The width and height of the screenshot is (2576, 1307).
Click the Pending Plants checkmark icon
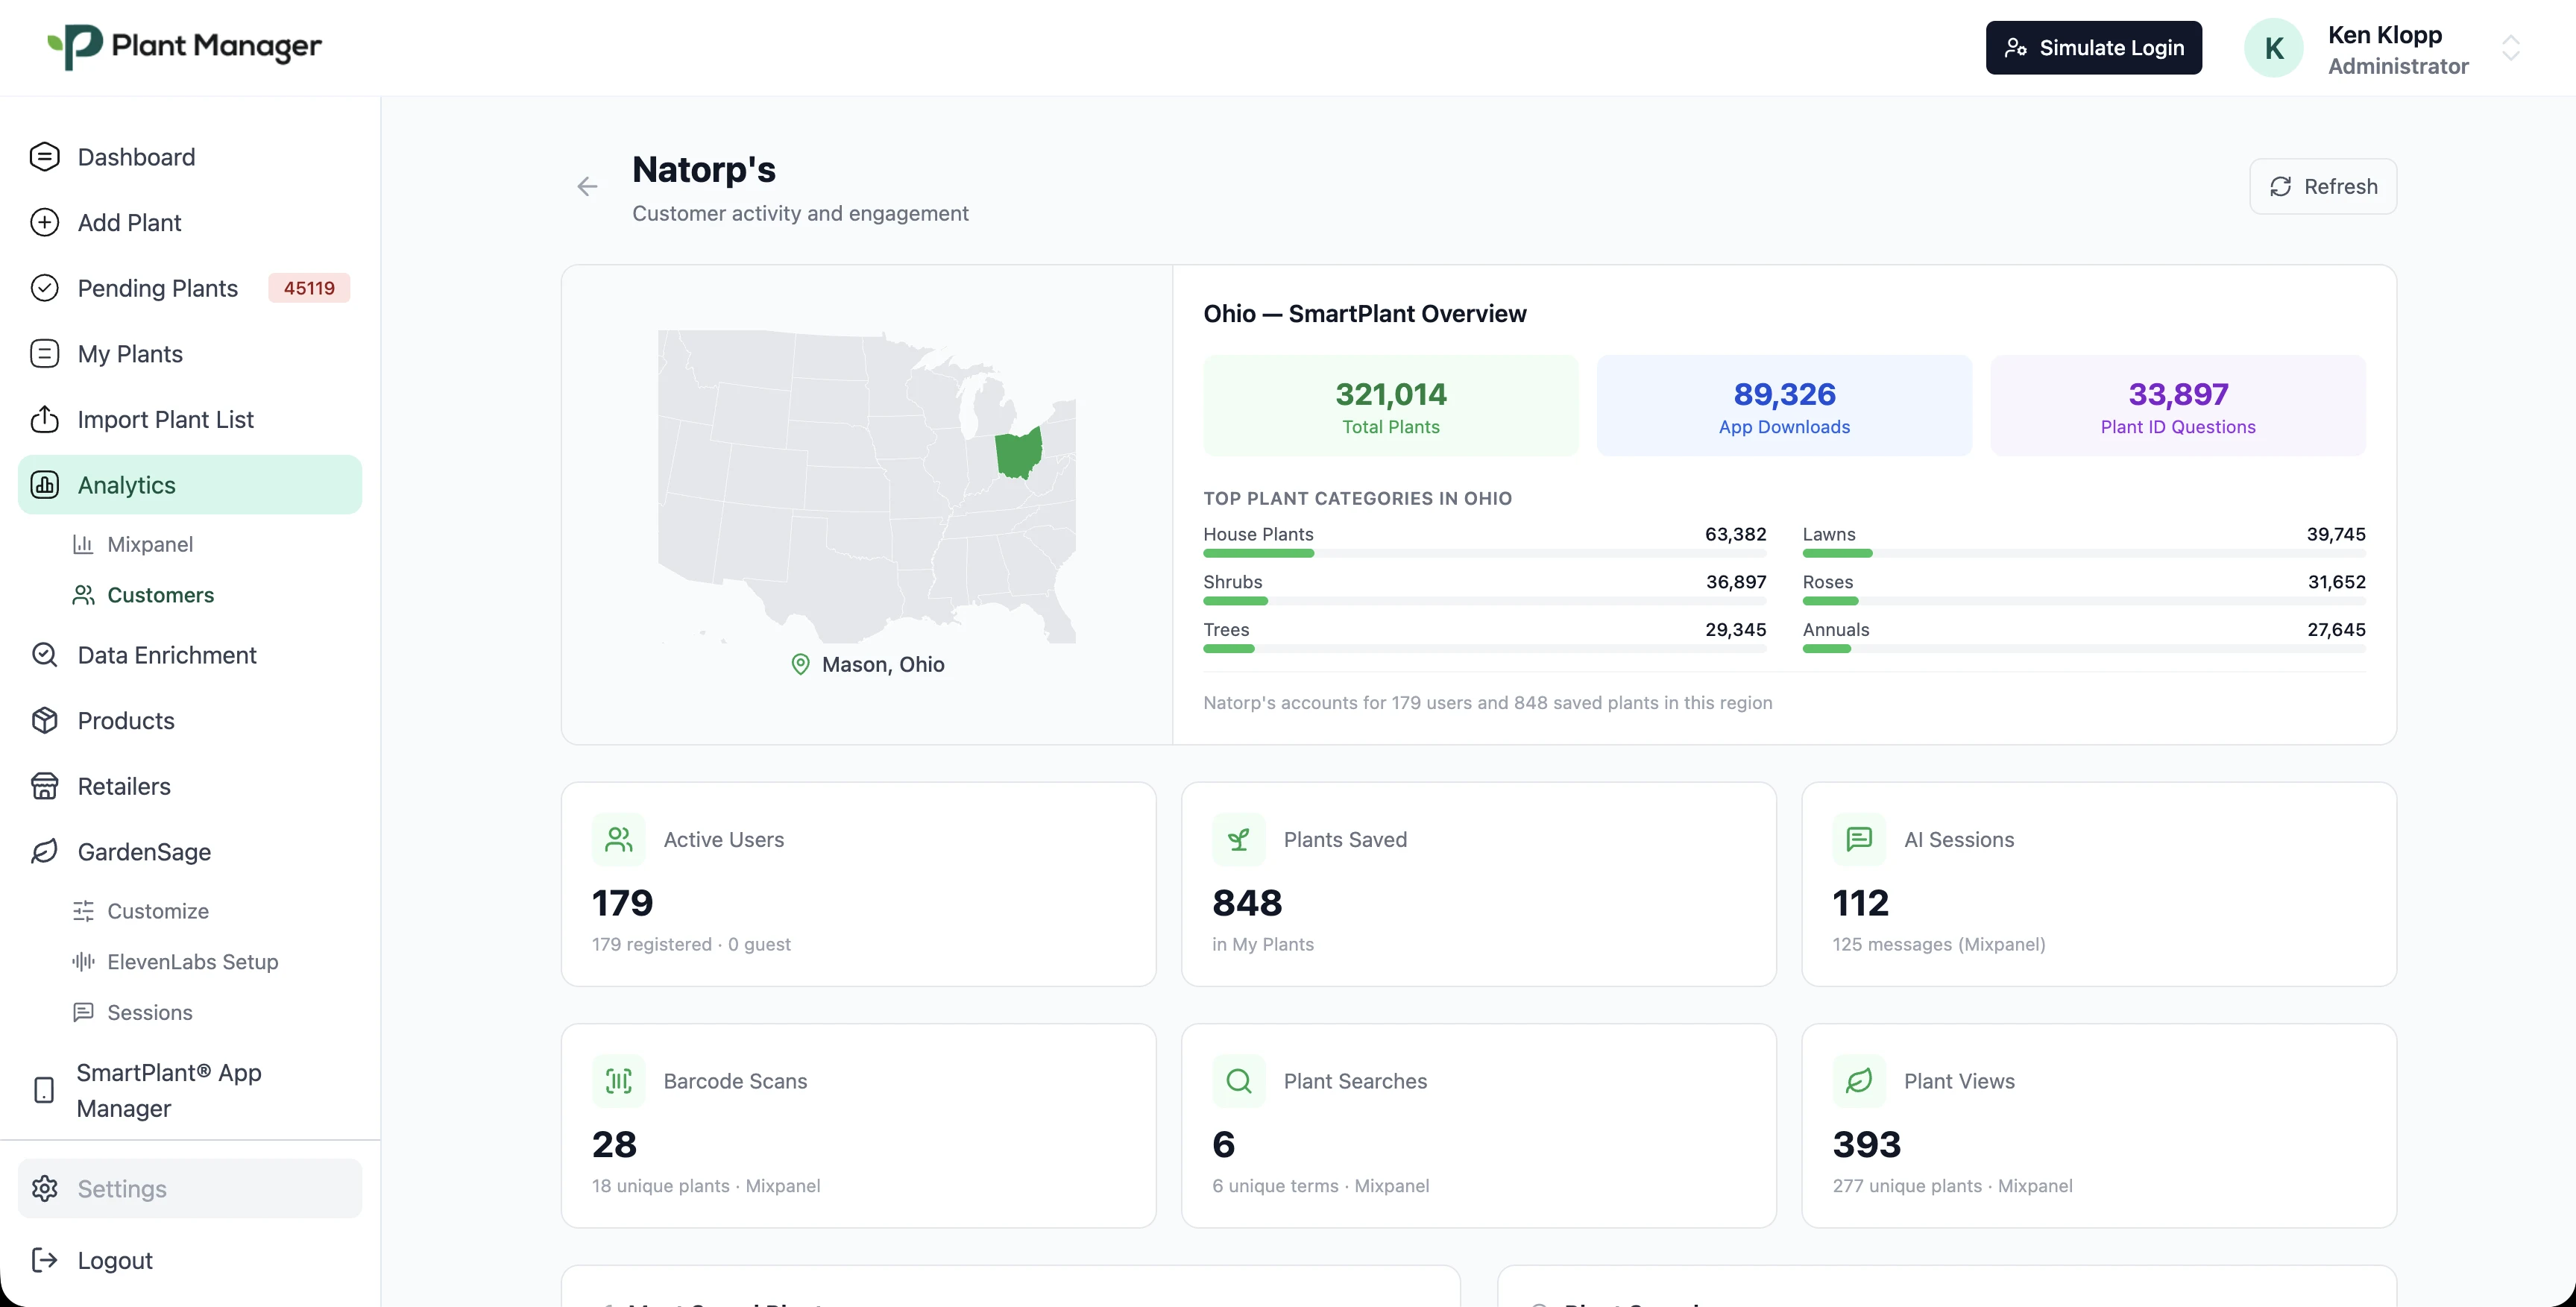(44, 288)
